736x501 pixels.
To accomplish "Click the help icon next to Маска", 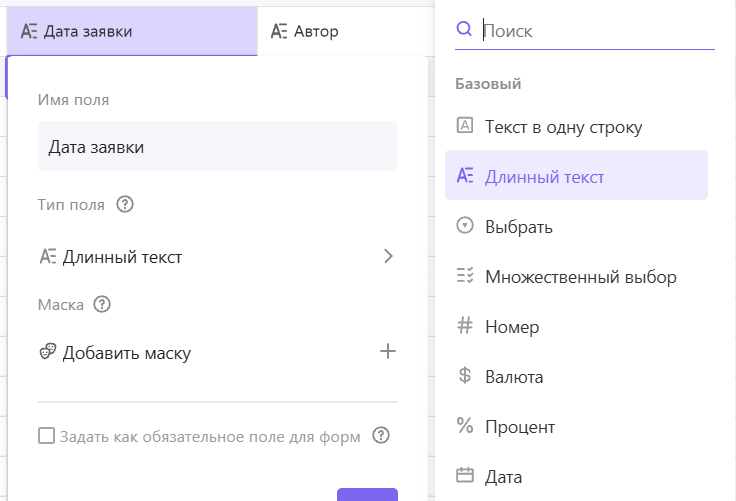I will (x=102, y=304).
